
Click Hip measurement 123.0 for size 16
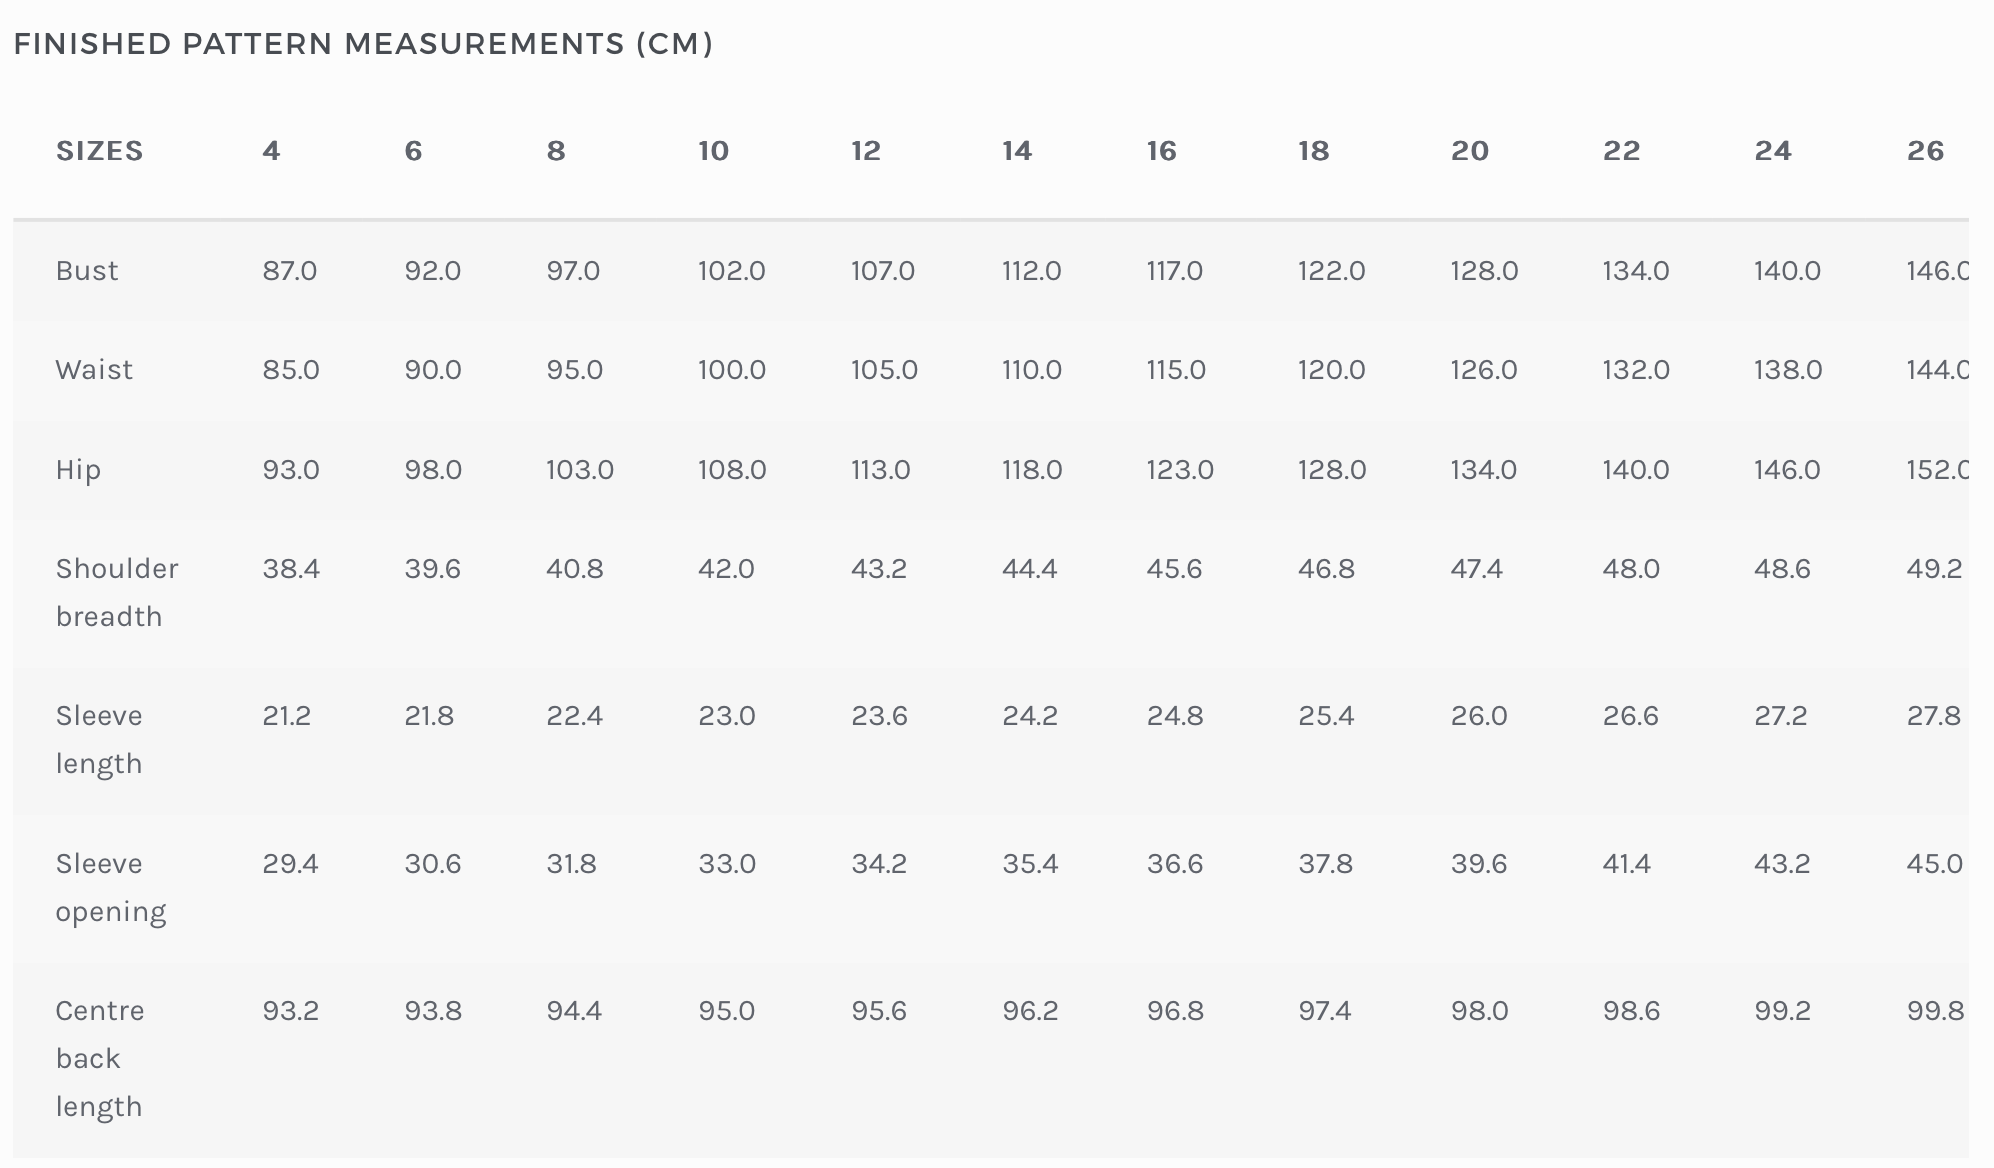[x=1180, y=470]
